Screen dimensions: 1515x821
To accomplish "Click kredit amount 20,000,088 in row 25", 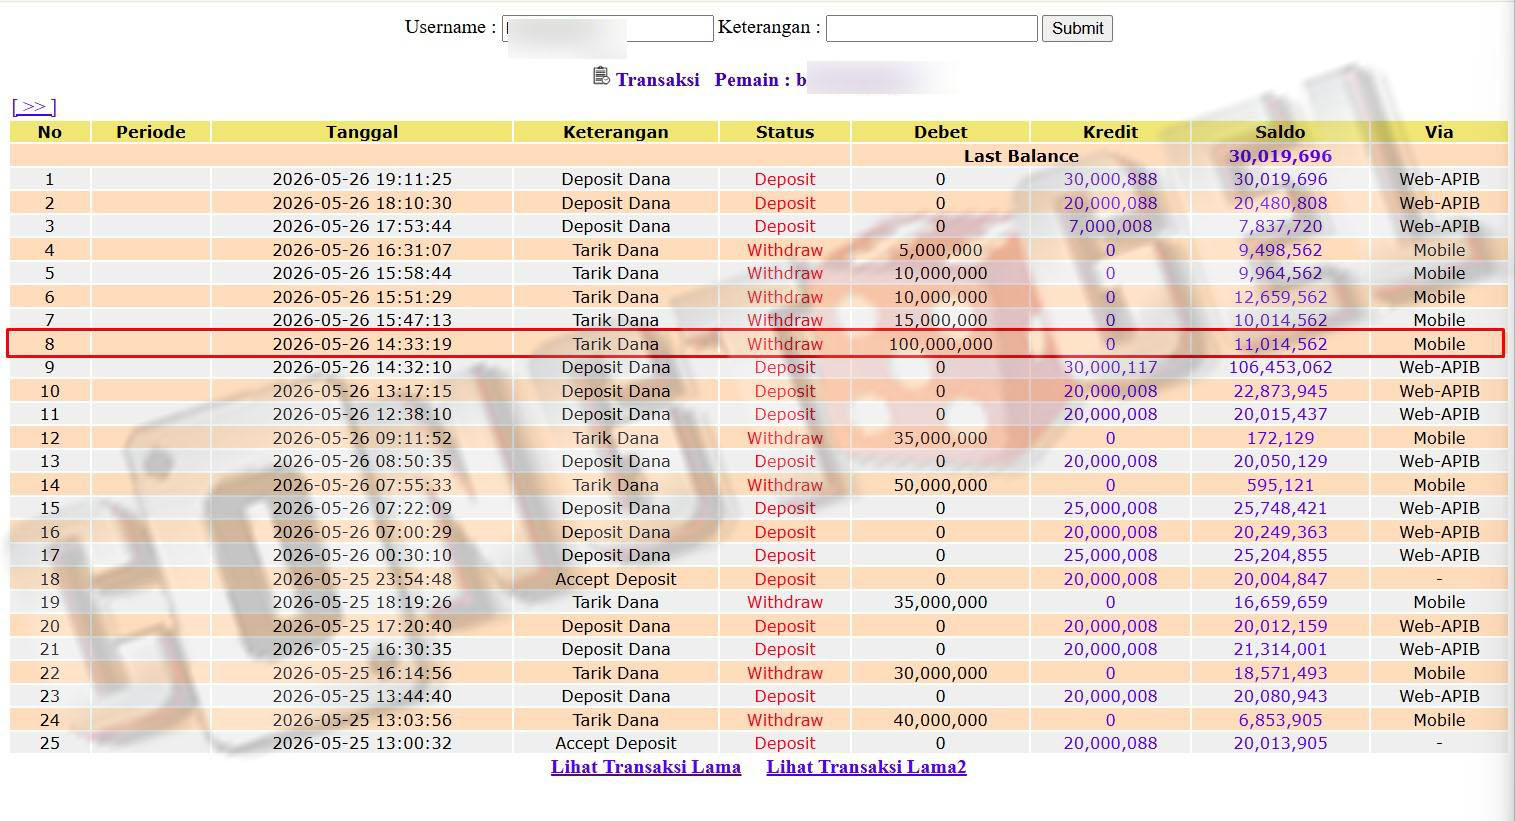I will point(1110,743).
